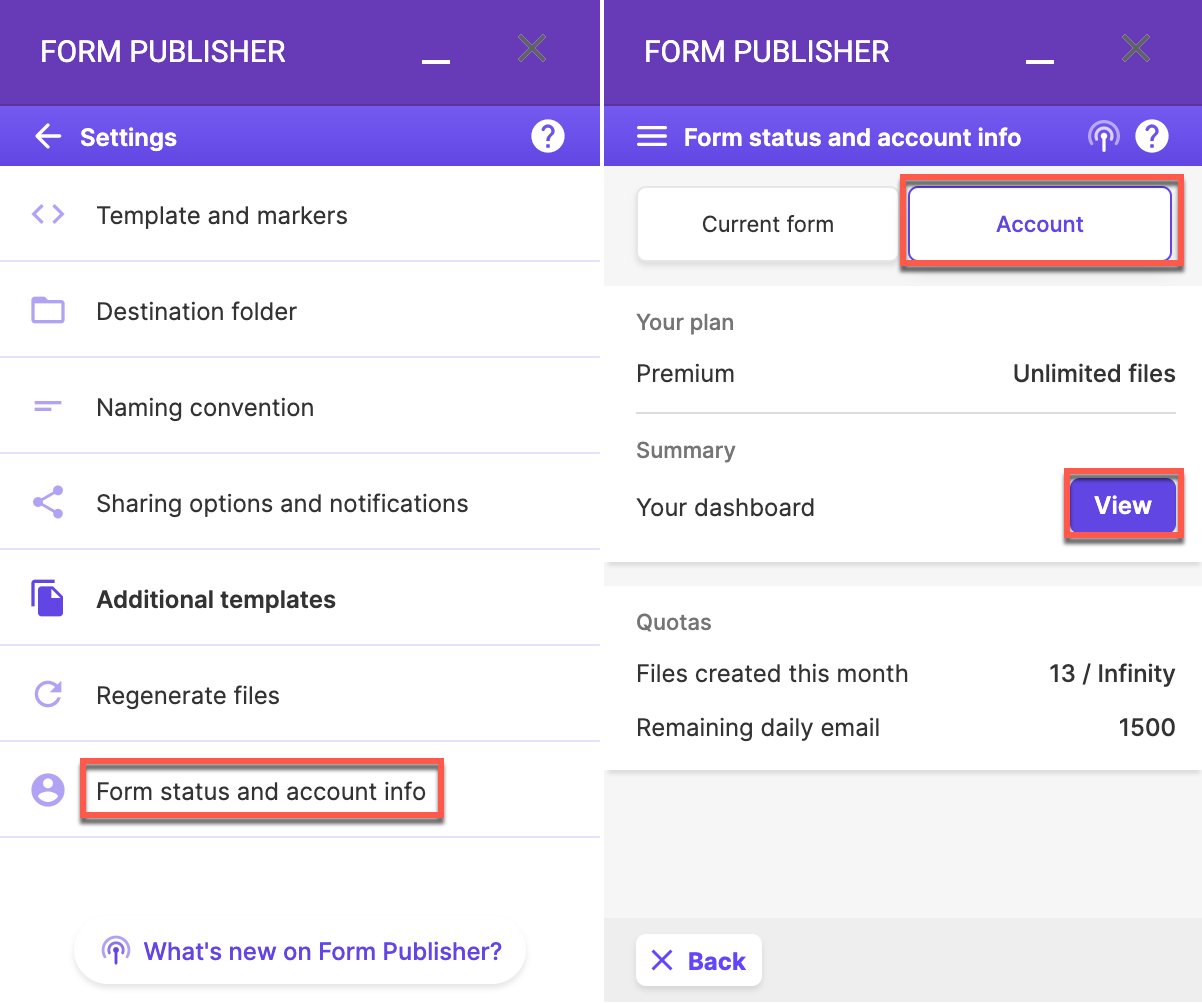Click the Your dashboard label

pos(726,507)
